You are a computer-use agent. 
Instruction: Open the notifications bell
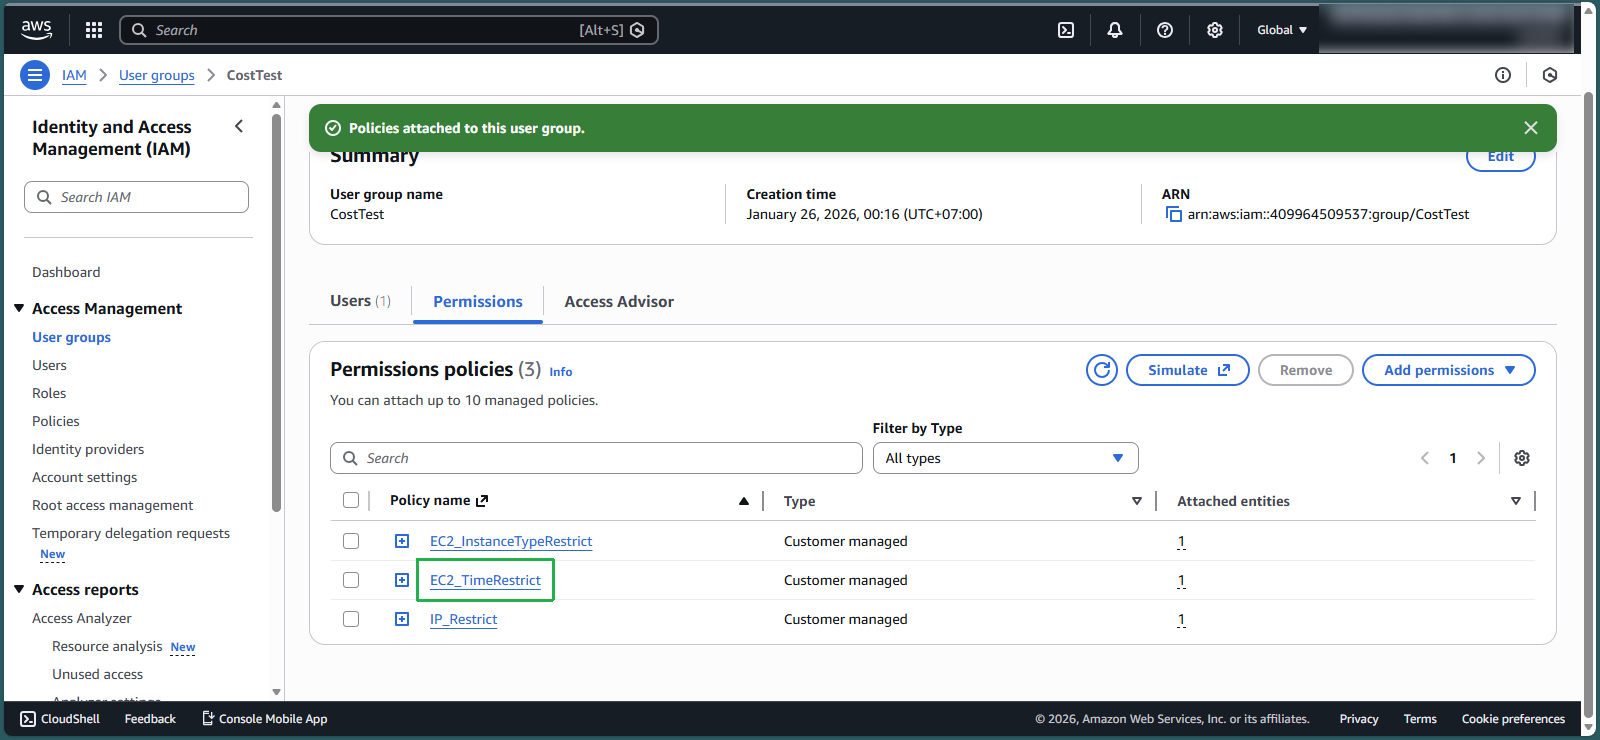point(1115,30)
